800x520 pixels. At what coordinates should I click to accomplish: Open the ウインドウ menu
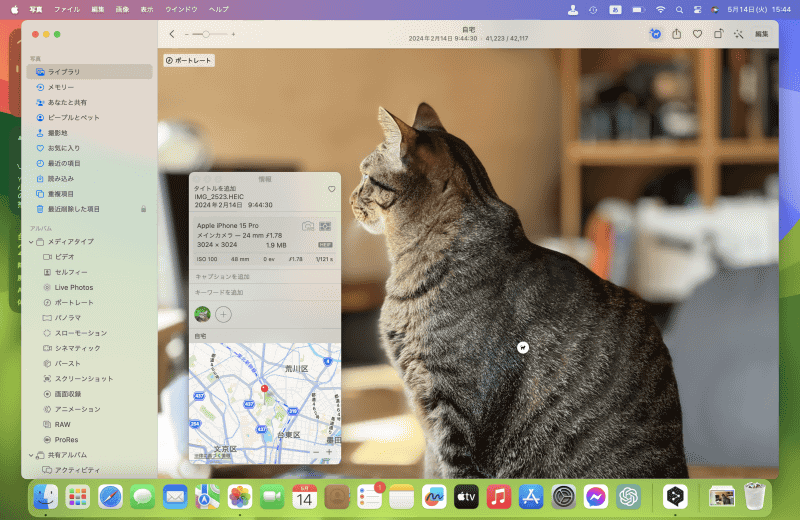coord(181,9)
